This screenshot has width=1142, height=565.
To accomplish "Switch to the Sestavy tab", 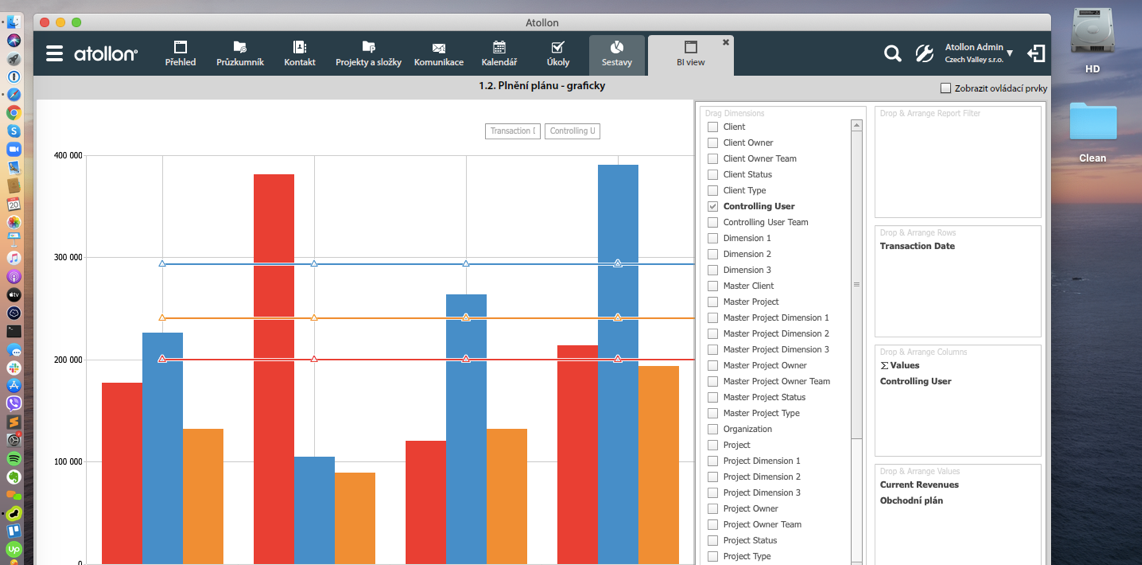I will [x=616, y=54].
